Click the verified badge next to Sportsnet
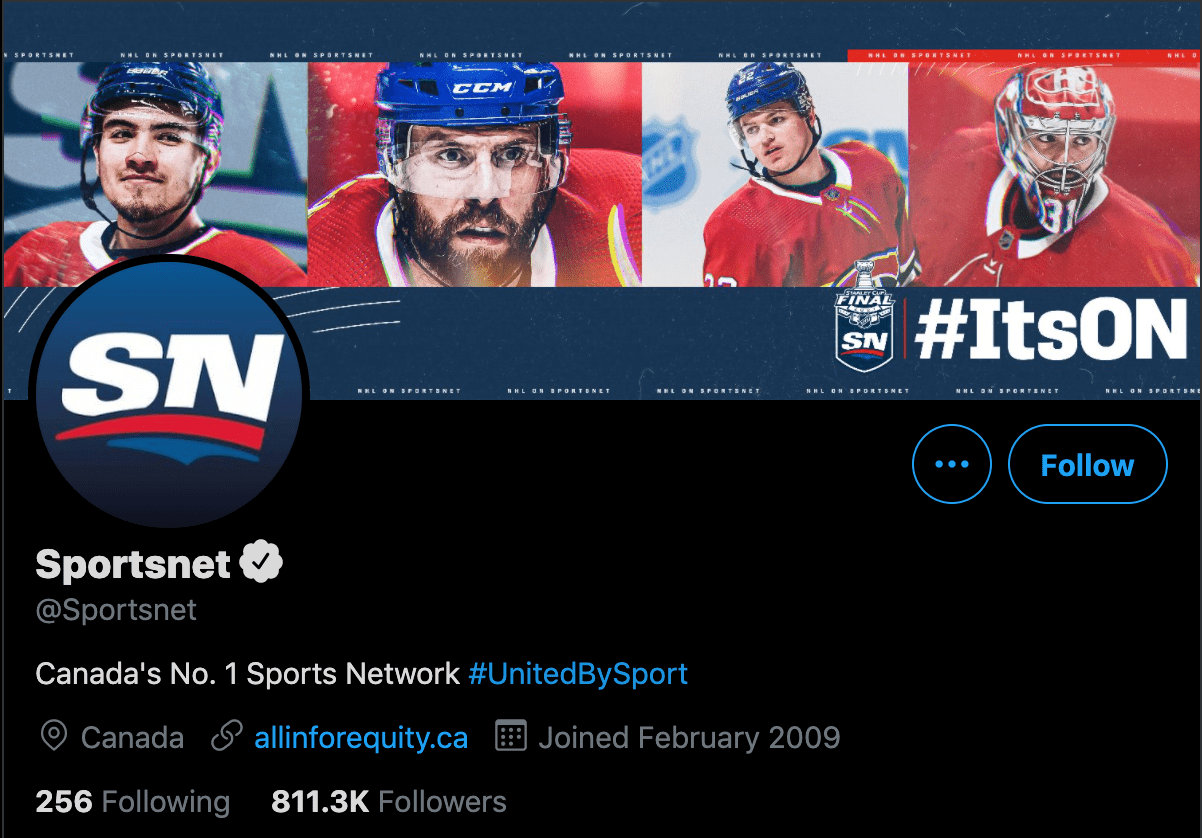 point(262,563)
